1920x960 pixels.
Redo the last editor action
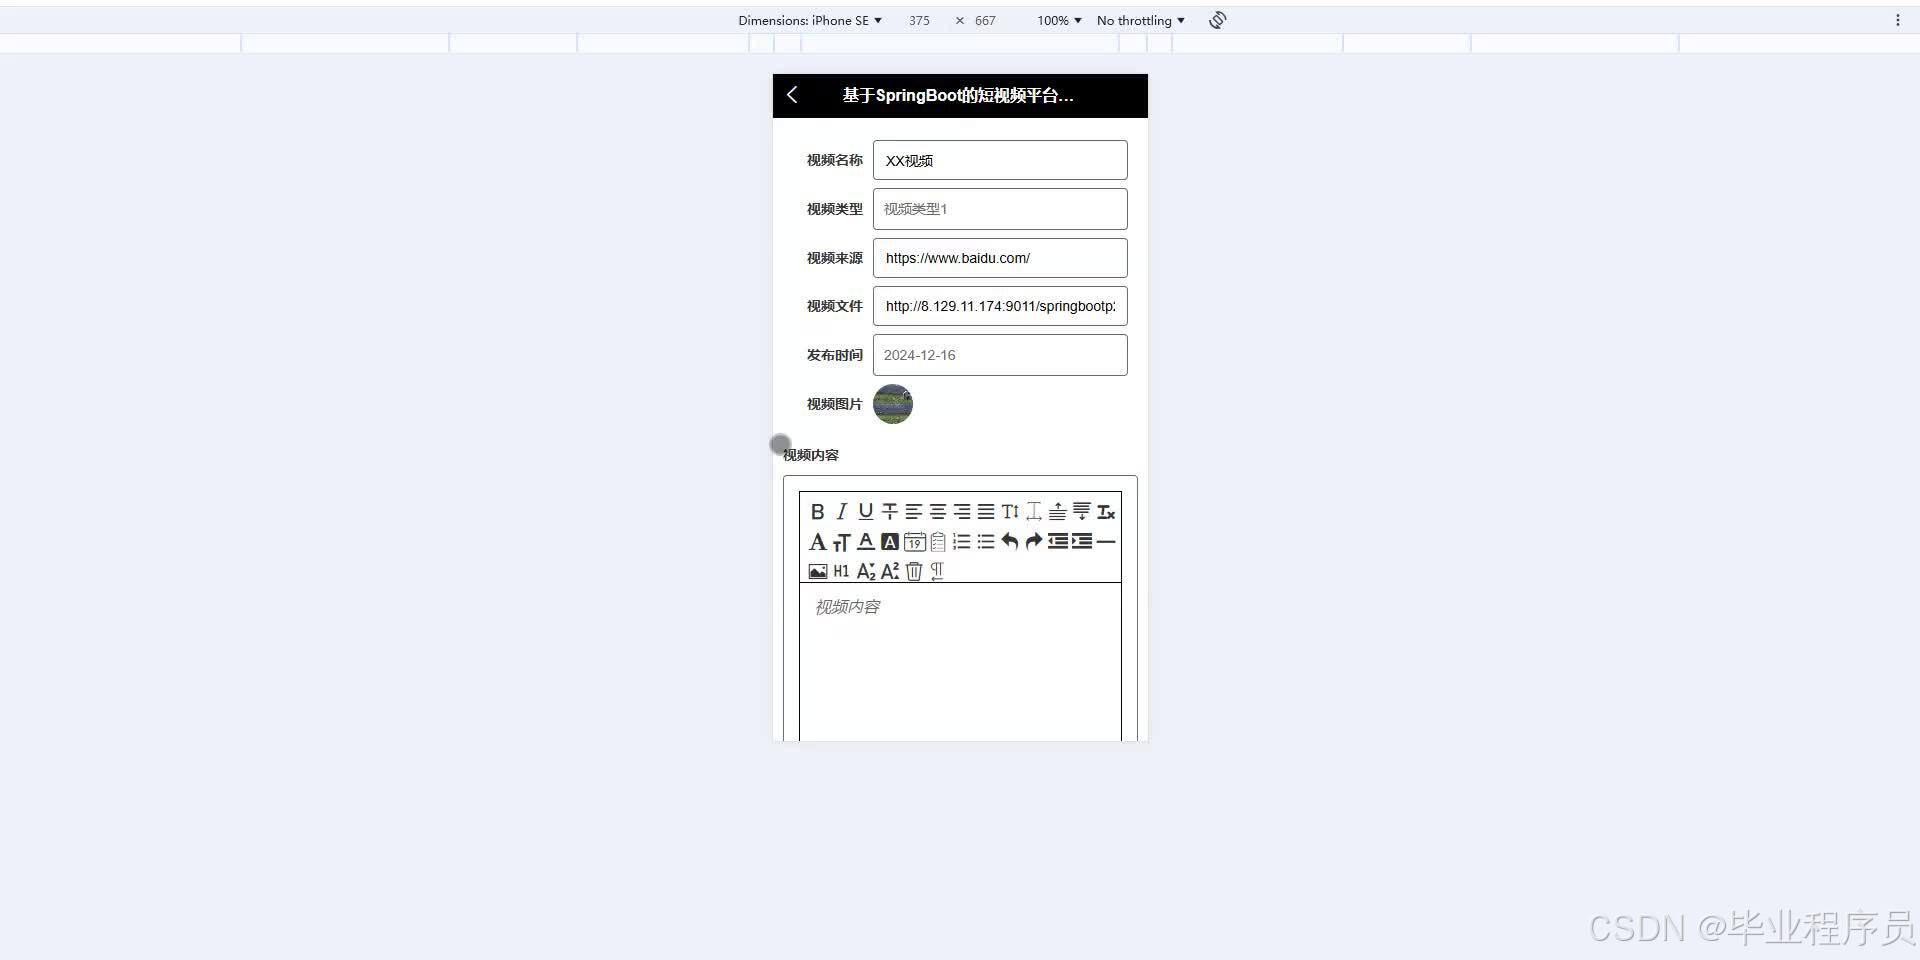click(1033, 542)
